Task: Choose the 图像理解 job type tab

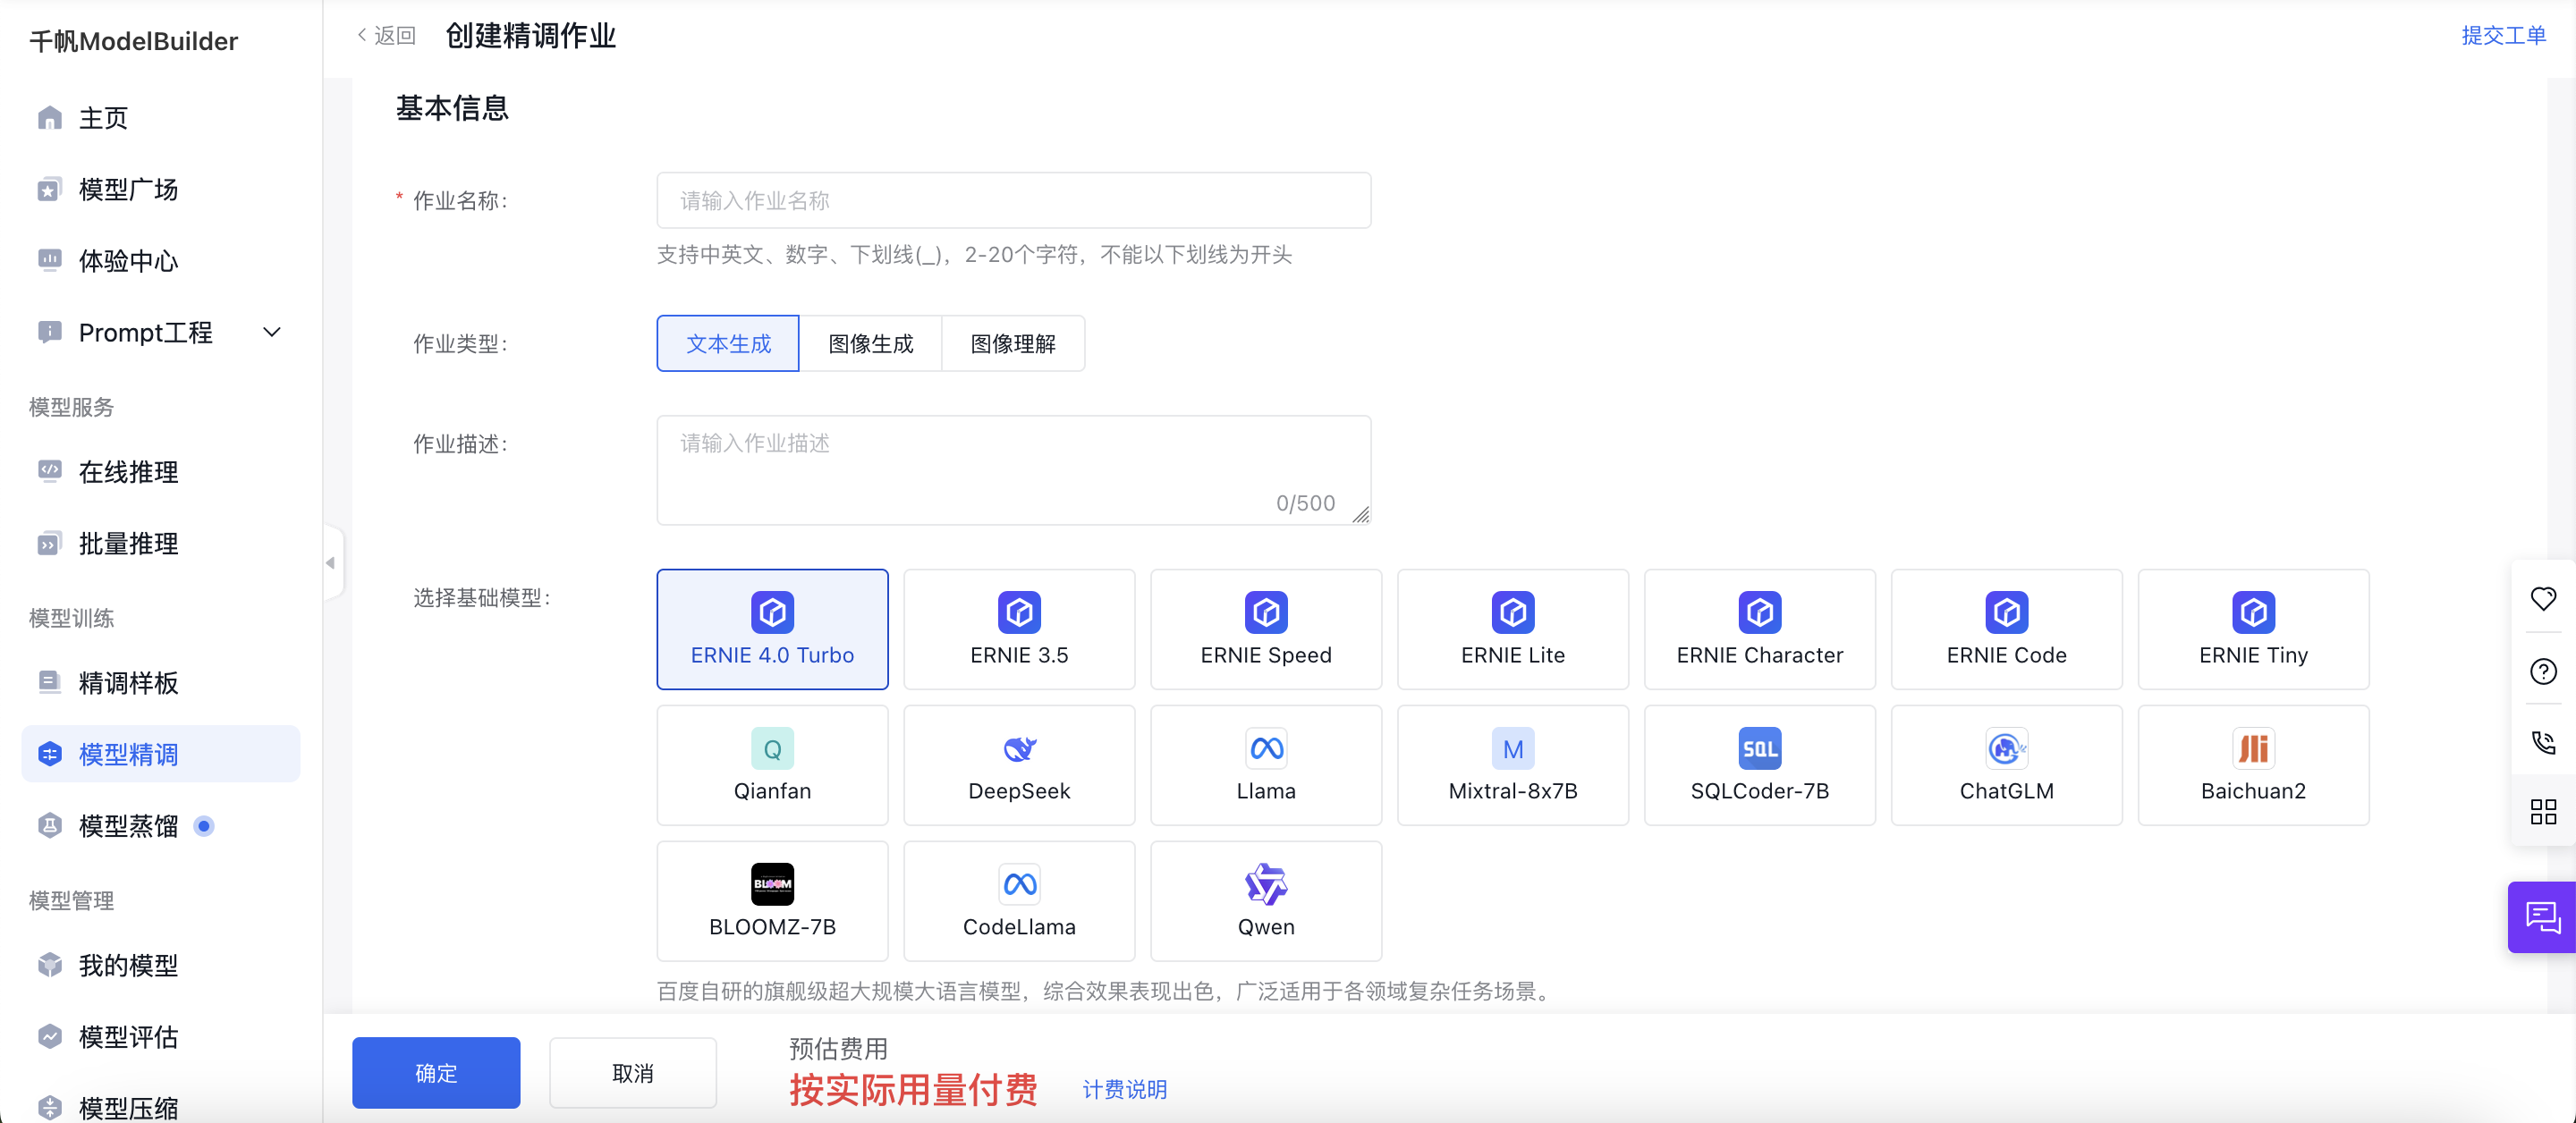Action: tap(1013, 343)
